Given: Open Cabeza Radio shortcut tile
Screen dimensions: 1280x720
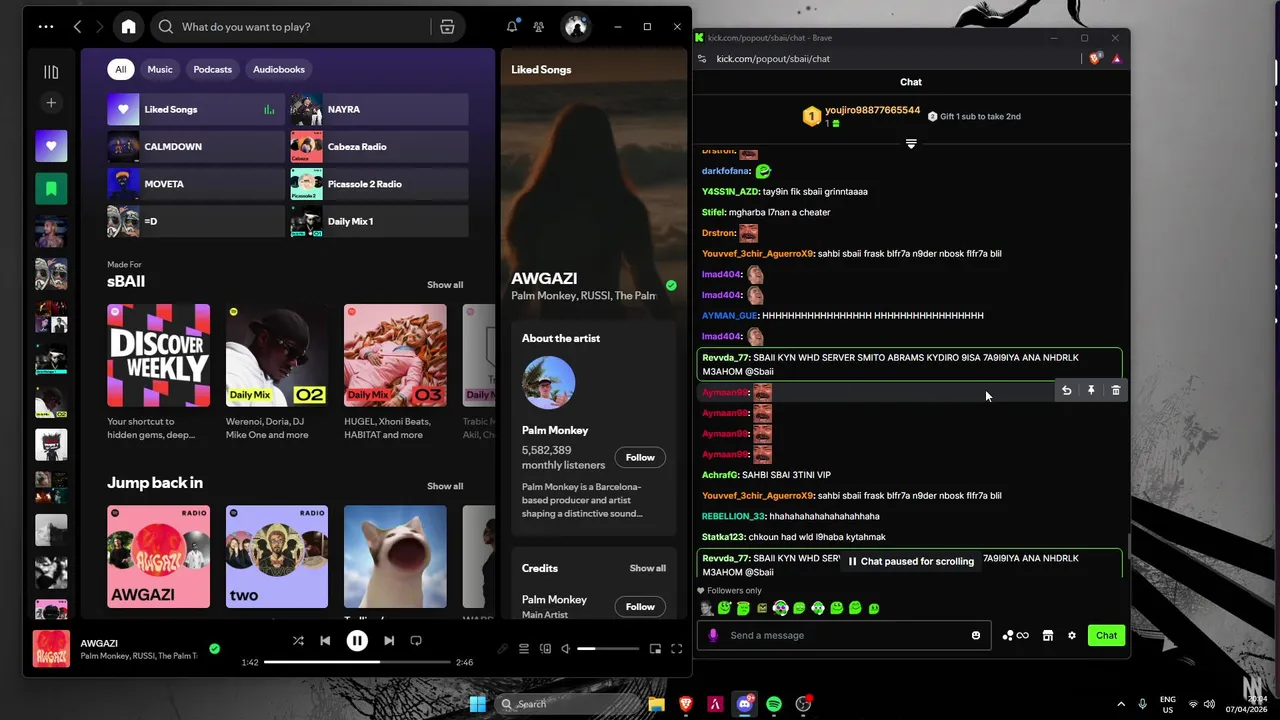Looking at the screenshot, I should tap(379, 146).
